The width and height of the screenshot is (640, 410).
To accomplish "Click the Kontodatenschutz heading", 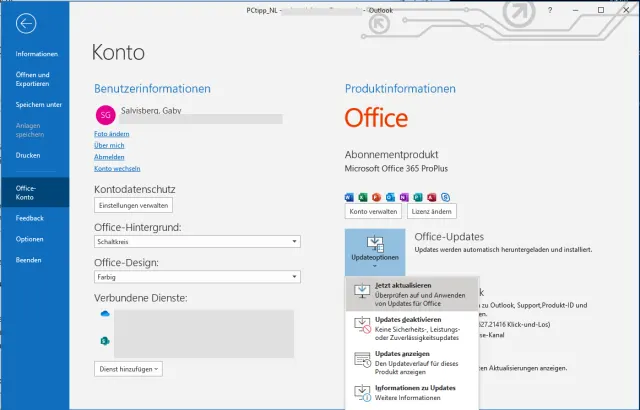I will 135,189.
